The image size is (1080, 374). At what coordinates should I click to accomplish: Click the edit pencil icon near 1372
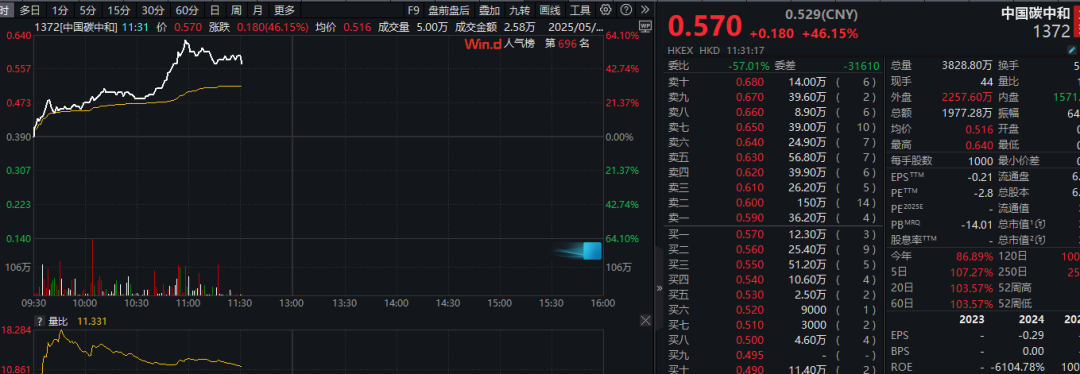click(x=1070, y=50)
